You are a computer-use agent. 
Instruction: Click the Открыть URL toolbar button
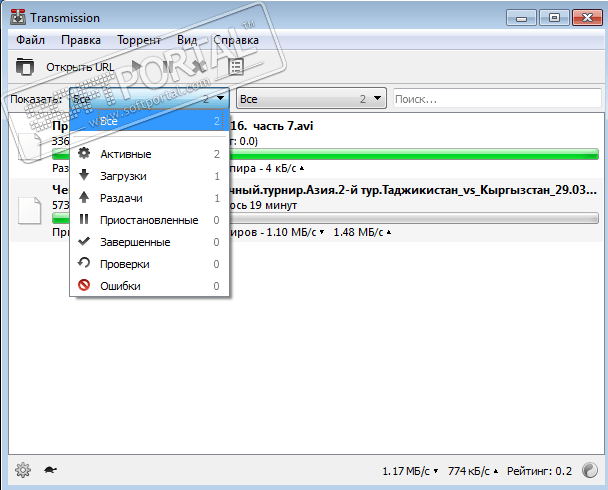[80, 67]
